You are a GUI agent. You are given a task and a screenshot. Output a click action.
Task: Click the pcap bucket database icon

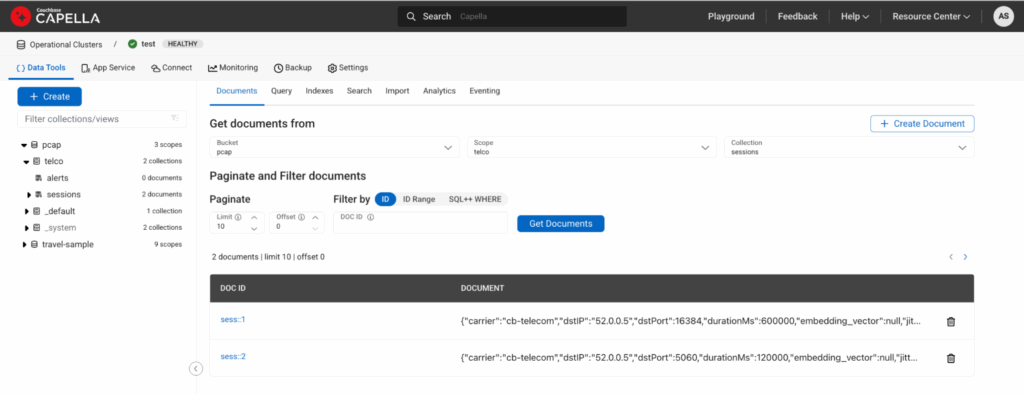click(35, 145)
